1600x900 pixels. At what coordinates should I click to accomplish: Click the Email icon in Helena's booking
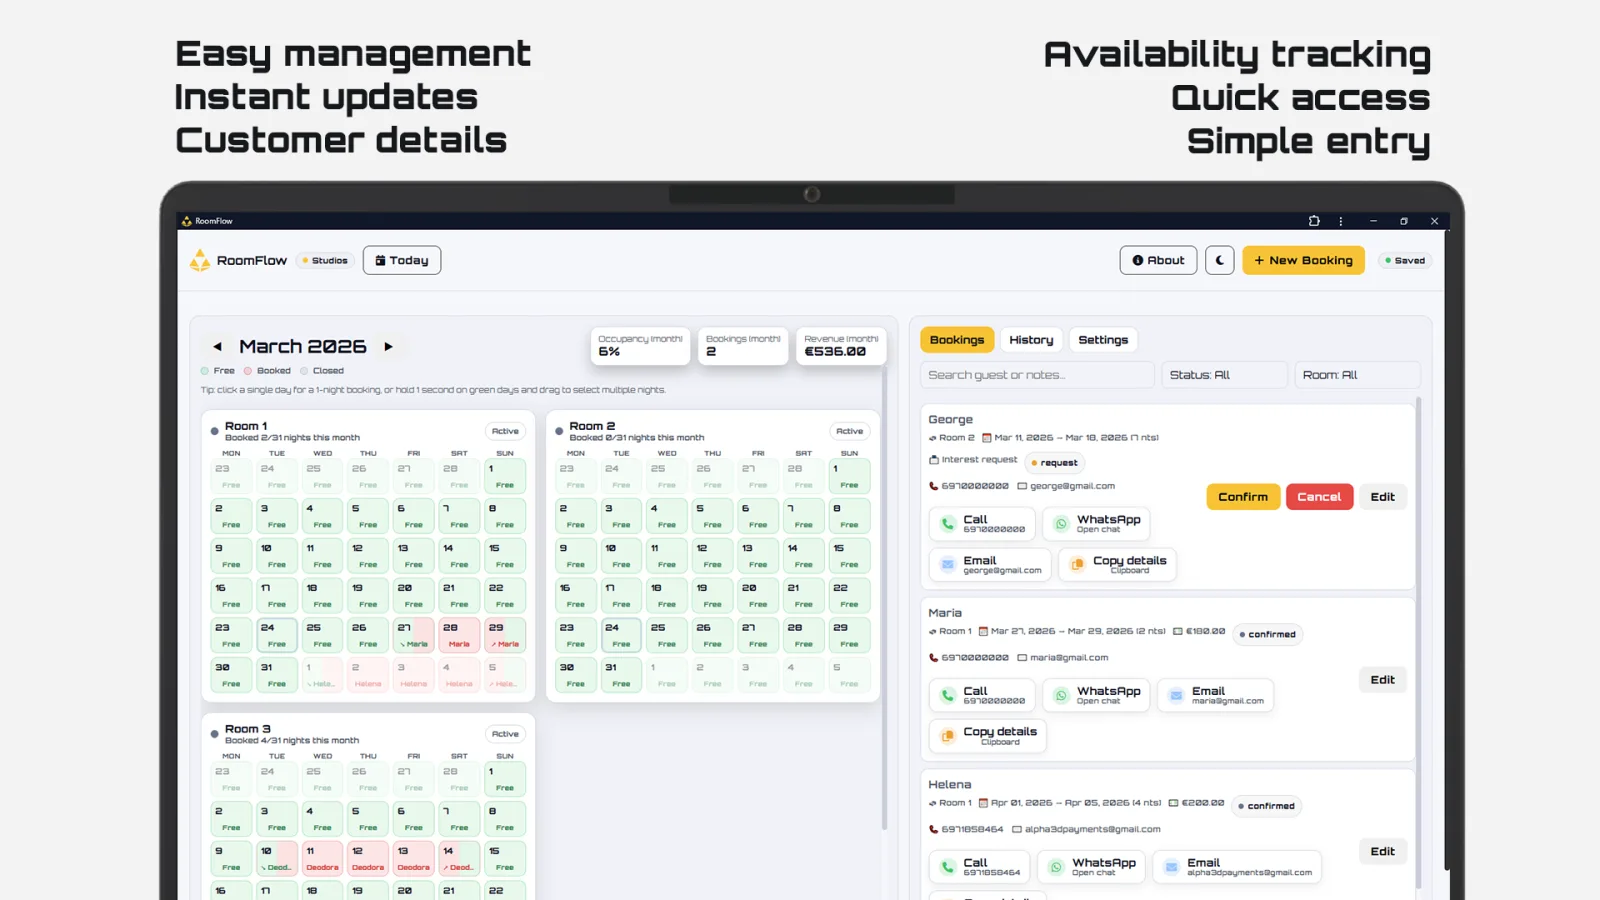point(1171,867)
